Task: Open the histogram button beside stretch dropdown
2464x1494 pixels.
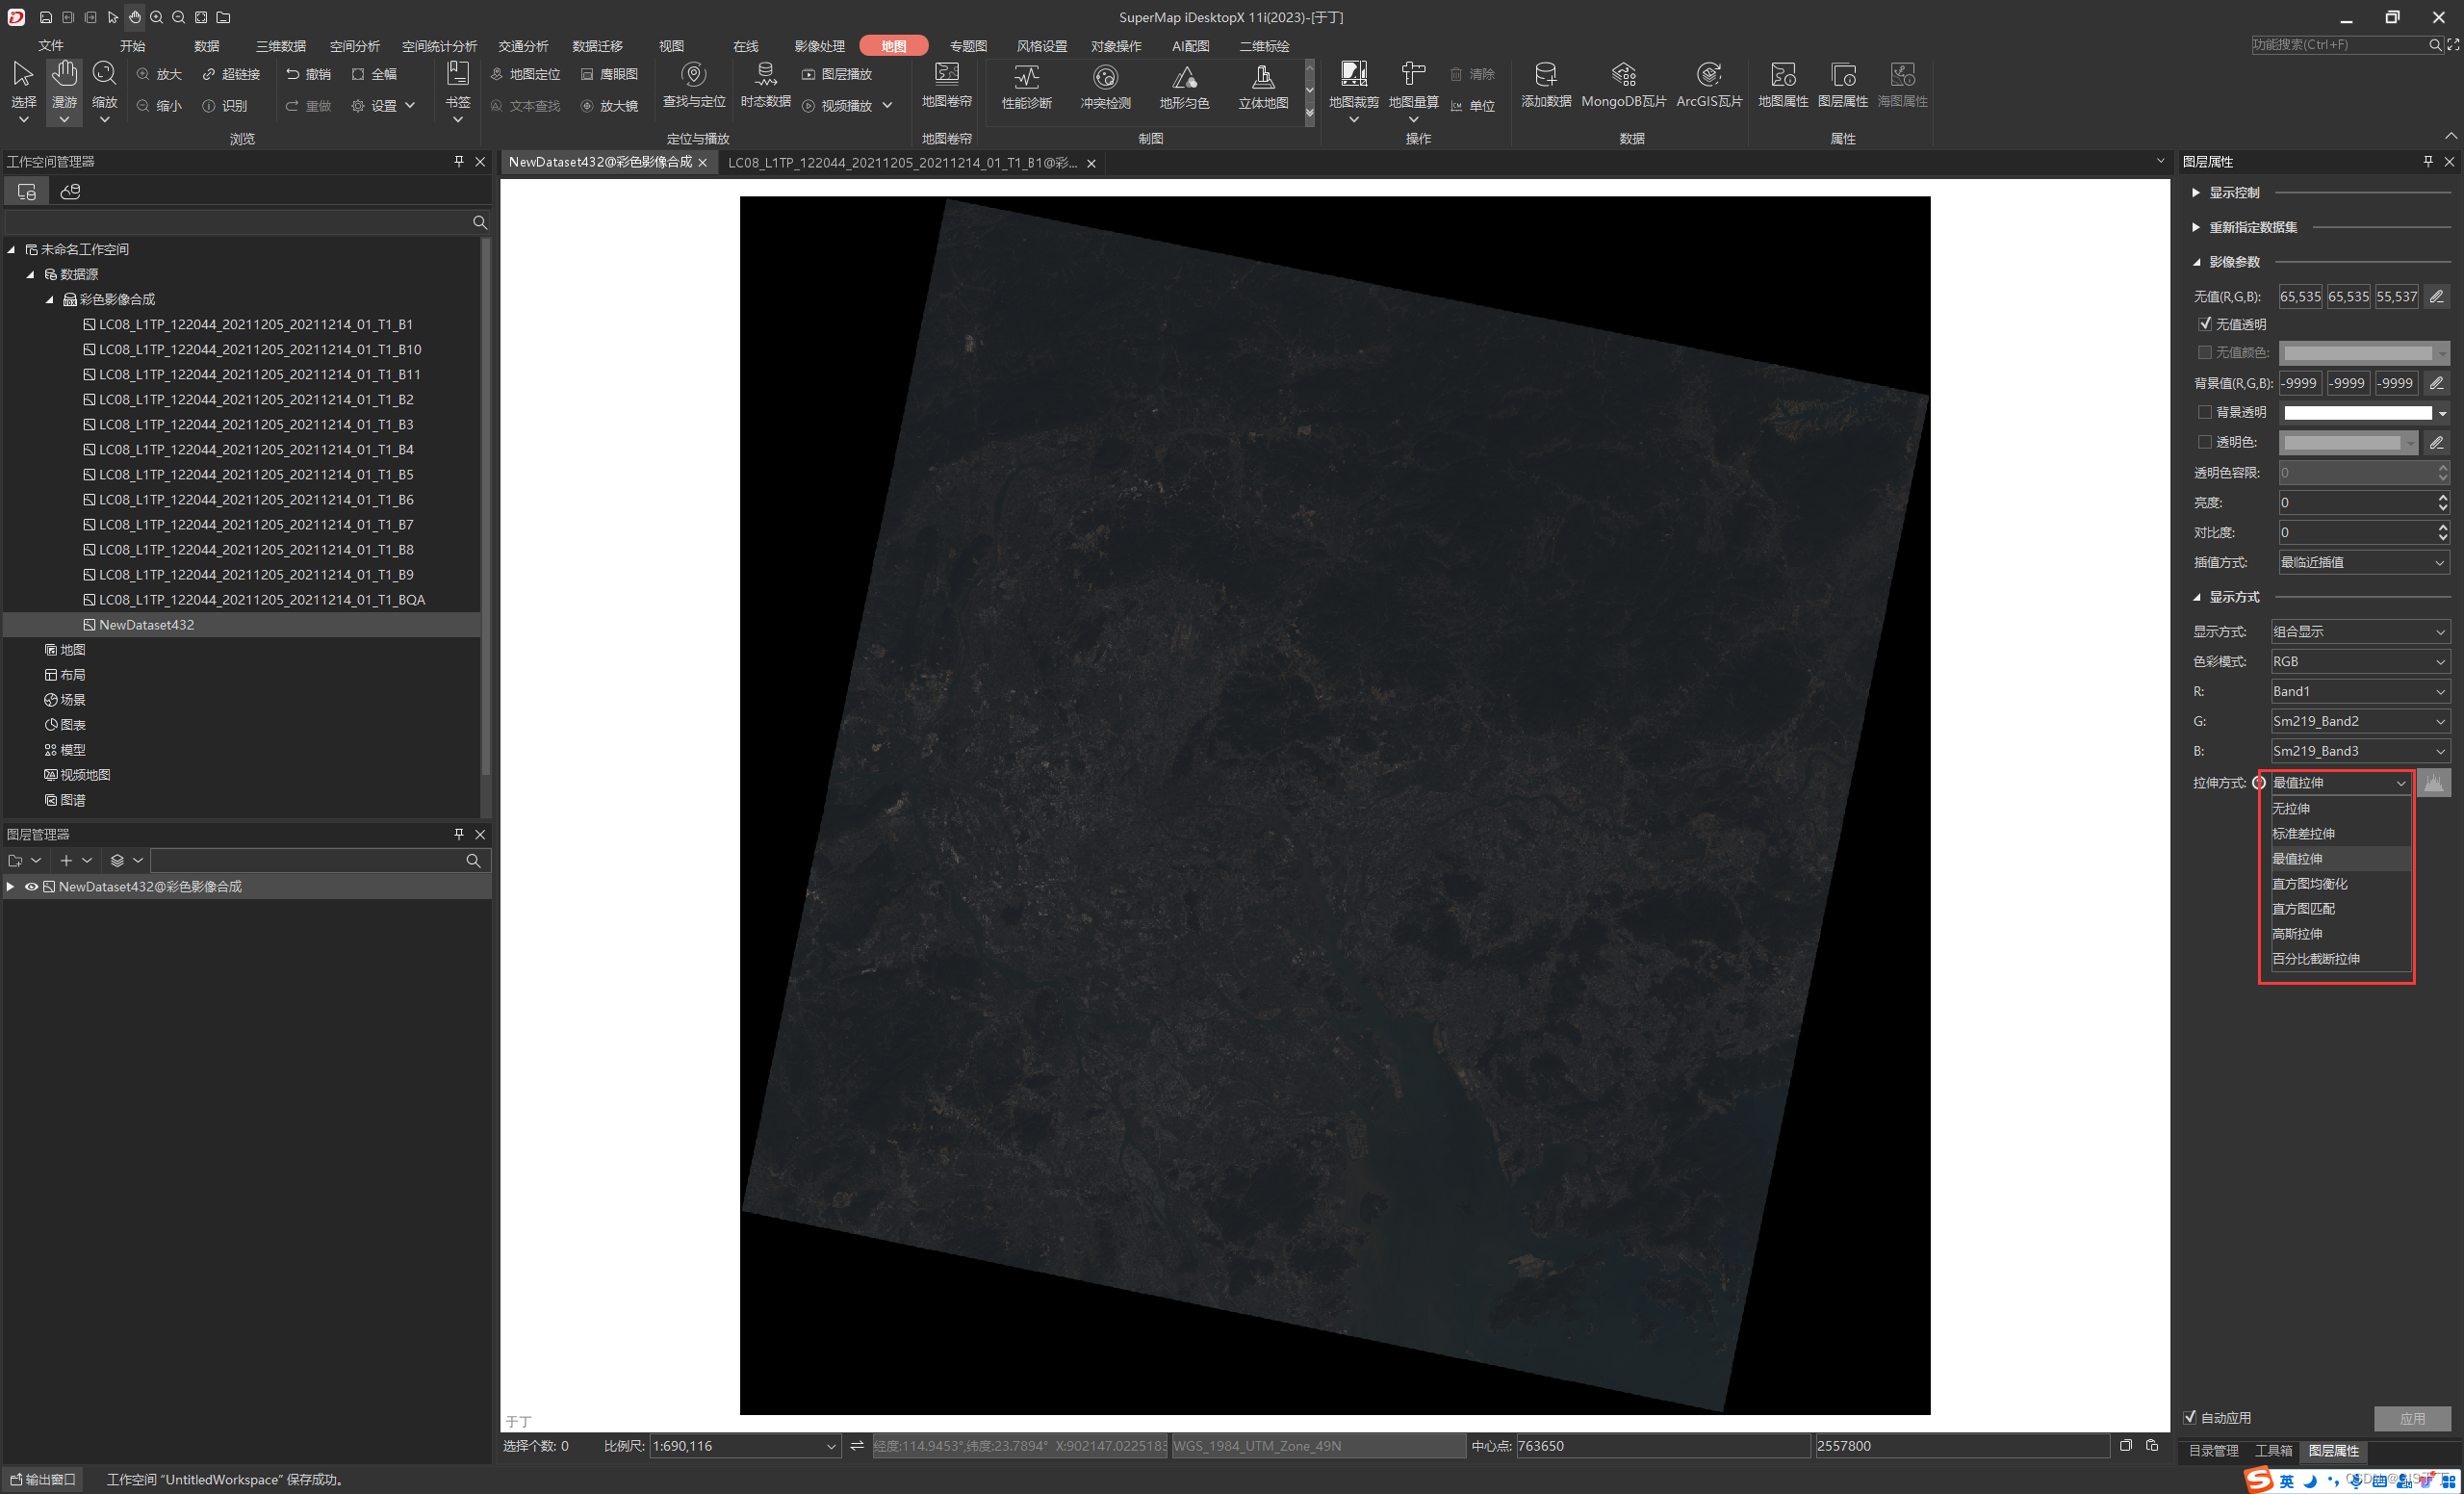Action: (2433, 783)
